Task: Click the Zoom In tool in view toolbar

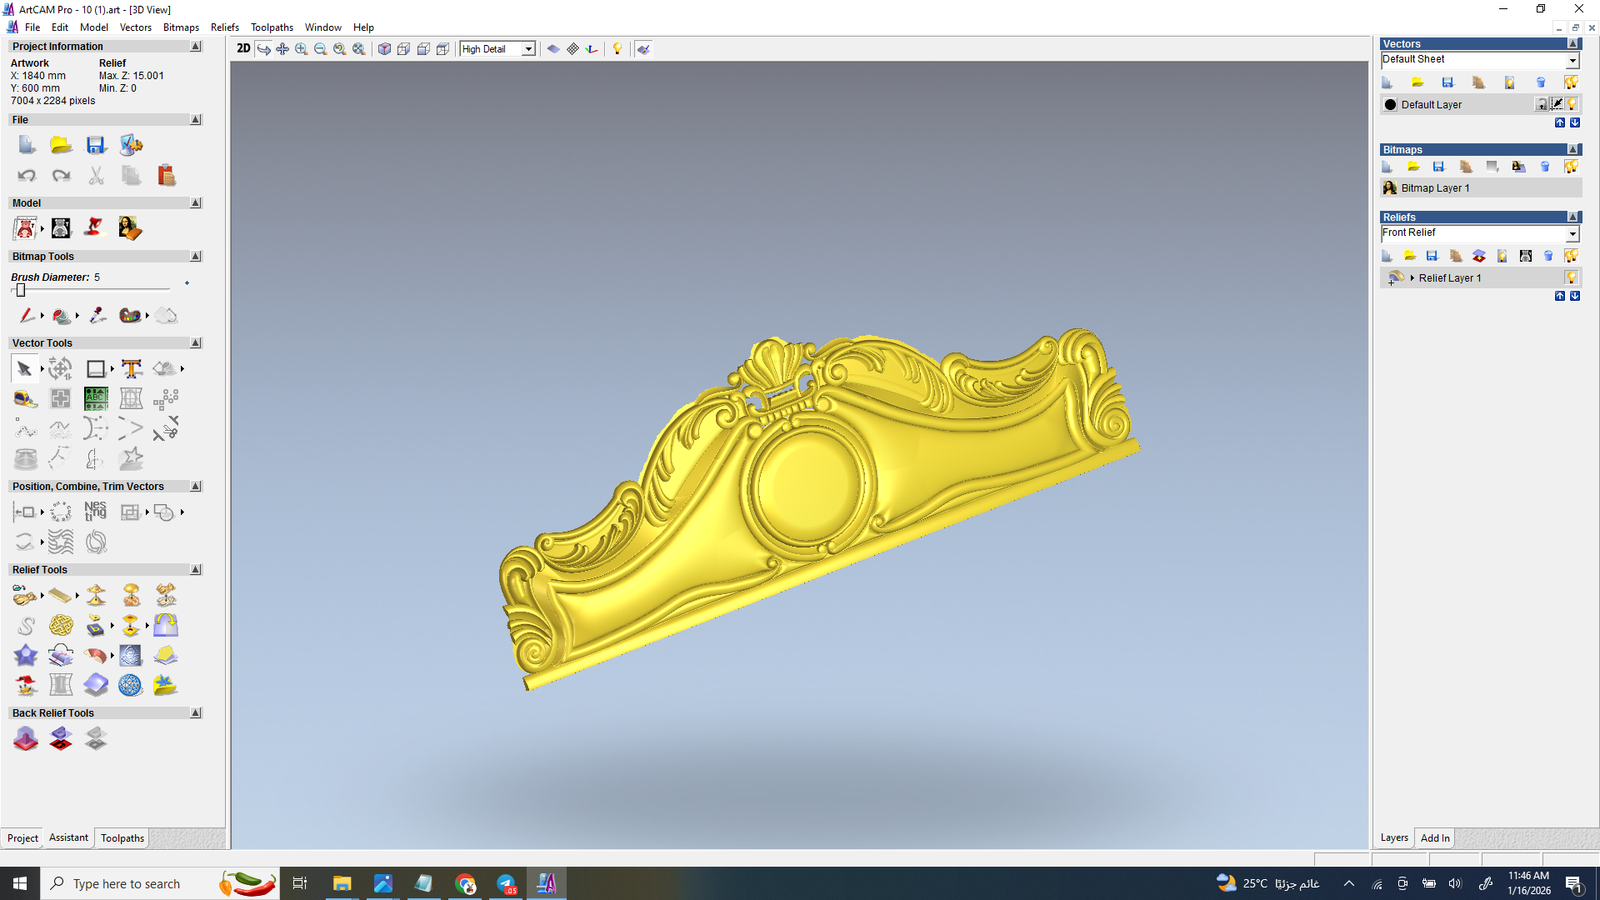Action: tap(301, 49)
